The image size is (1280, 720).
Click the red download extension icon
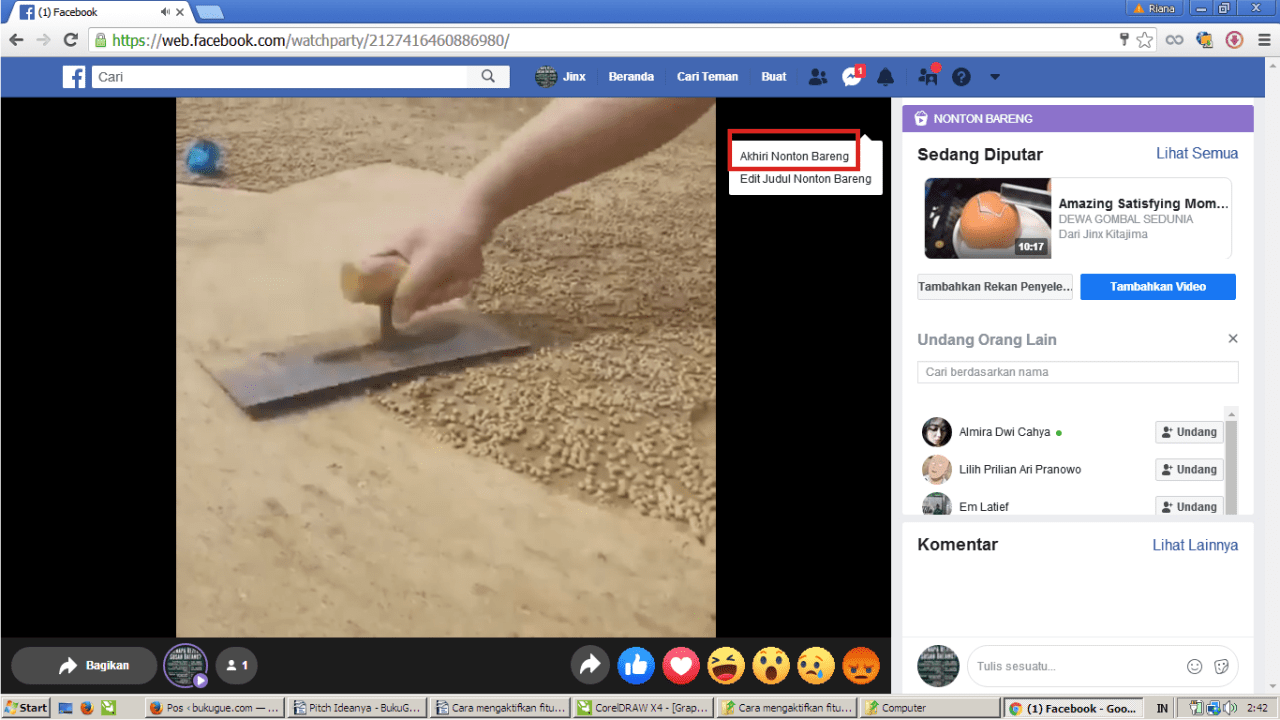(x=1235, y=40)
